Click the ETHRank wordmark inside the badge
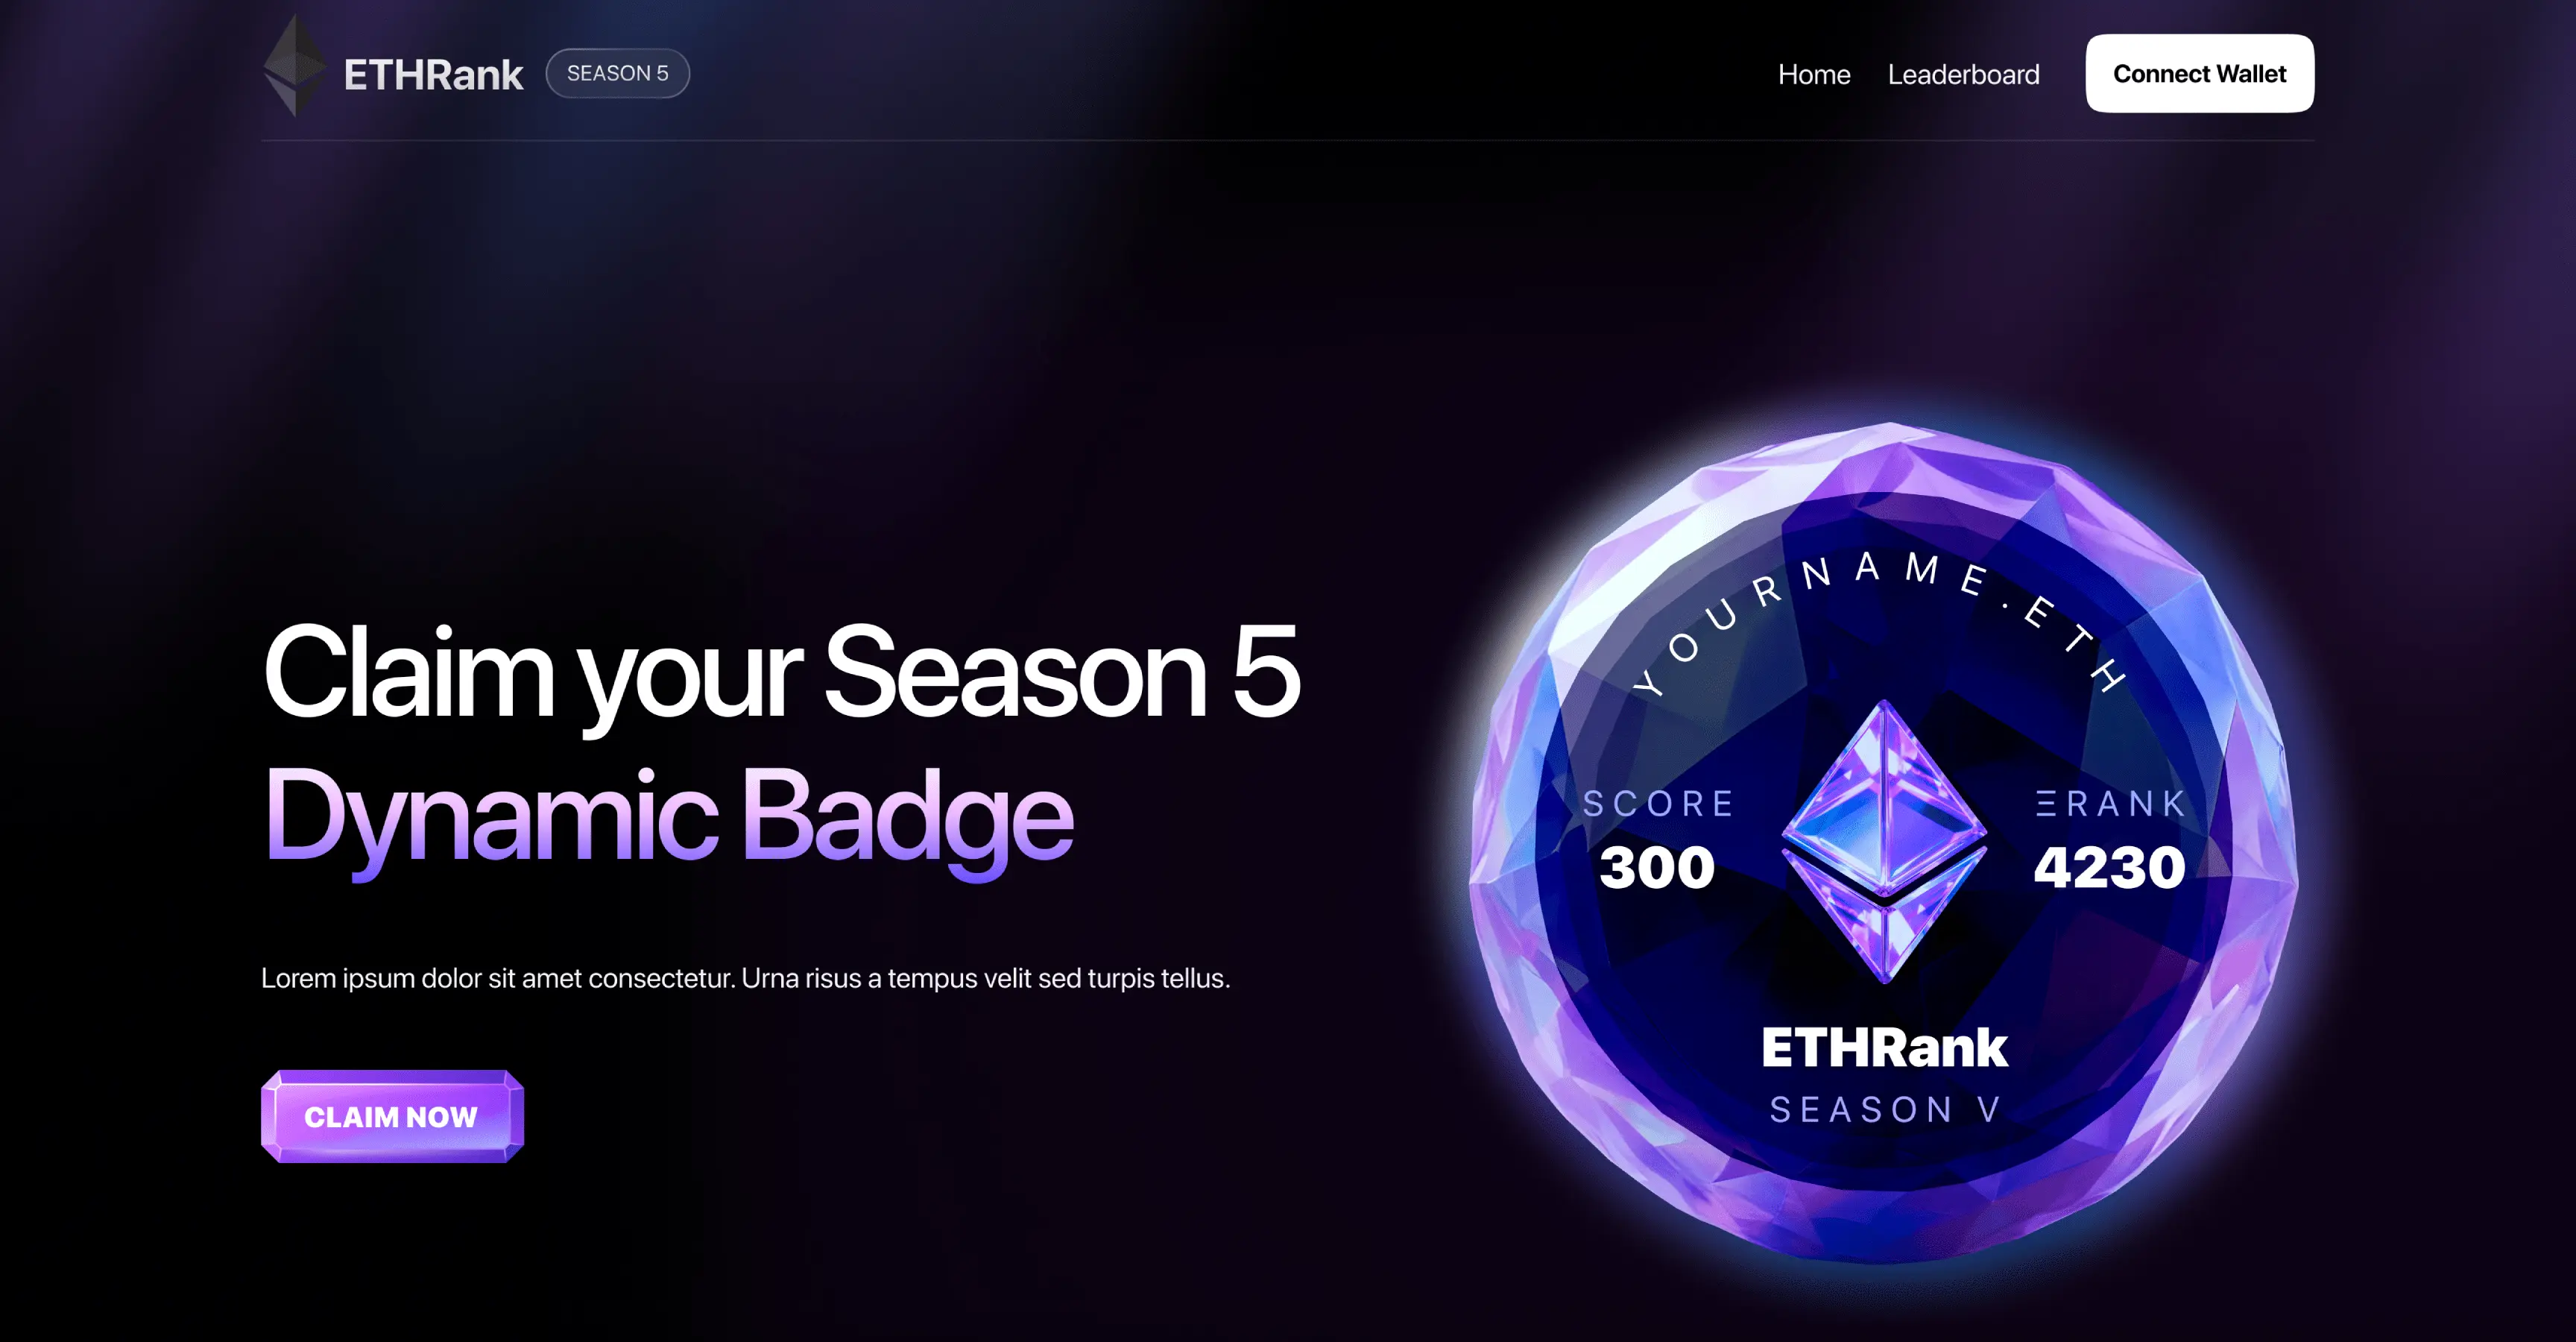 (1884, 1047)
